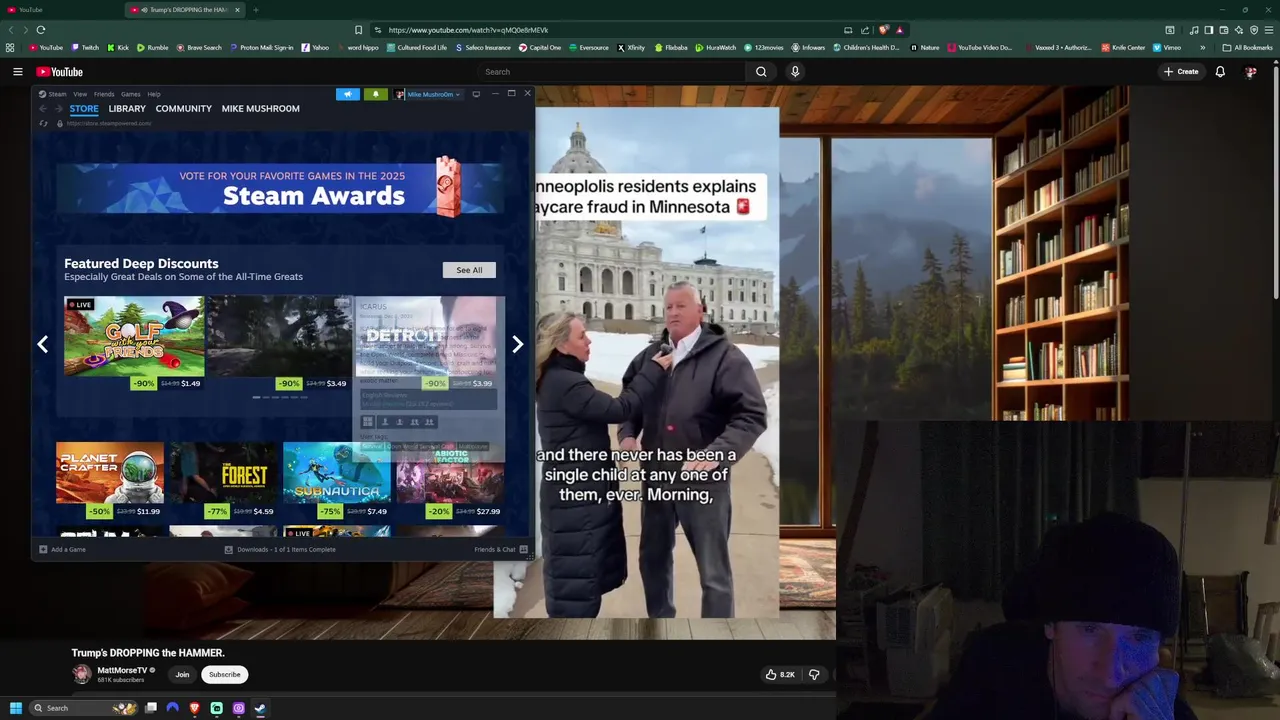The width and height of the screenshot is (1280, 720).
Task: Dislike the video with thumbs down
Action: click(x=814, y=675)
